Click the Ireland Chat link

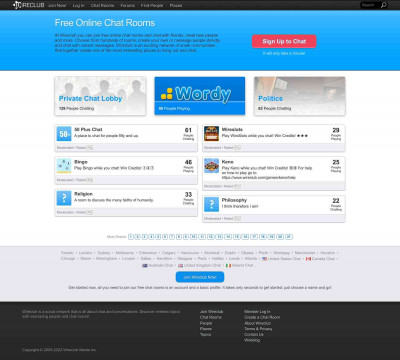[x=243, y=266]
